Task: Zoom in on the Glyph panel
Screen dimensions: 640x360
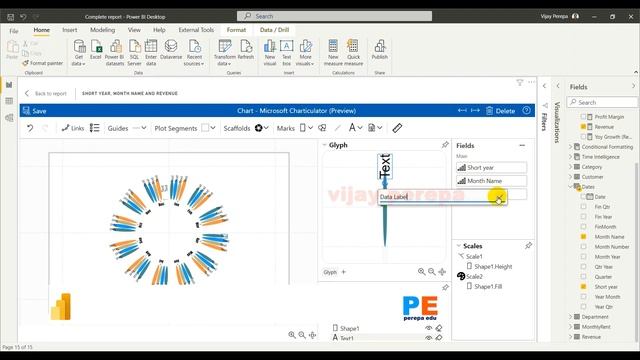Action: [x=422, y=272]
